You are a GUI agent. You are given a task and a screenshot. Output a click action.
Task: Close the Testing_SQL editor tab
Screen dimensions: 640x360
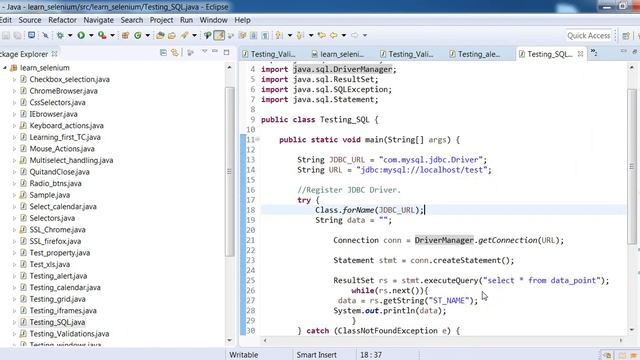click(x=580, y=54)
